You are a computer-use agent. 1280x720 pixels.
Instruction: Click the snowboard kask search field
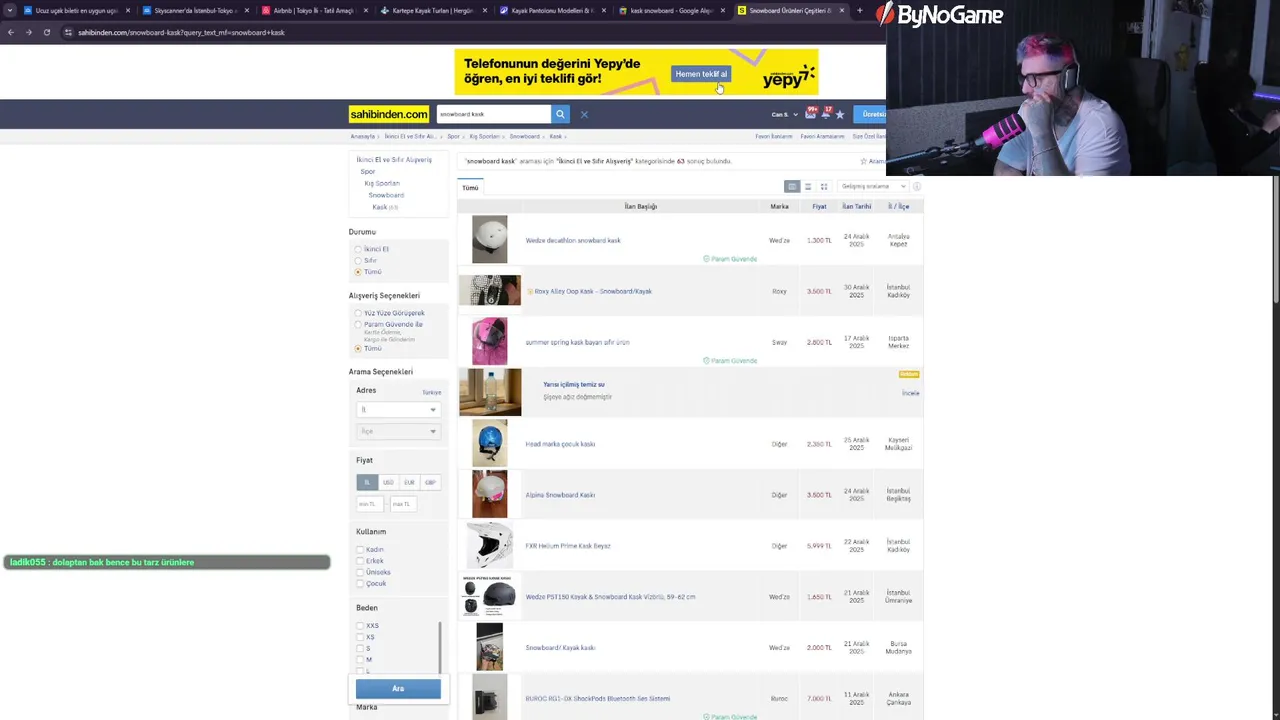[493, 114]
